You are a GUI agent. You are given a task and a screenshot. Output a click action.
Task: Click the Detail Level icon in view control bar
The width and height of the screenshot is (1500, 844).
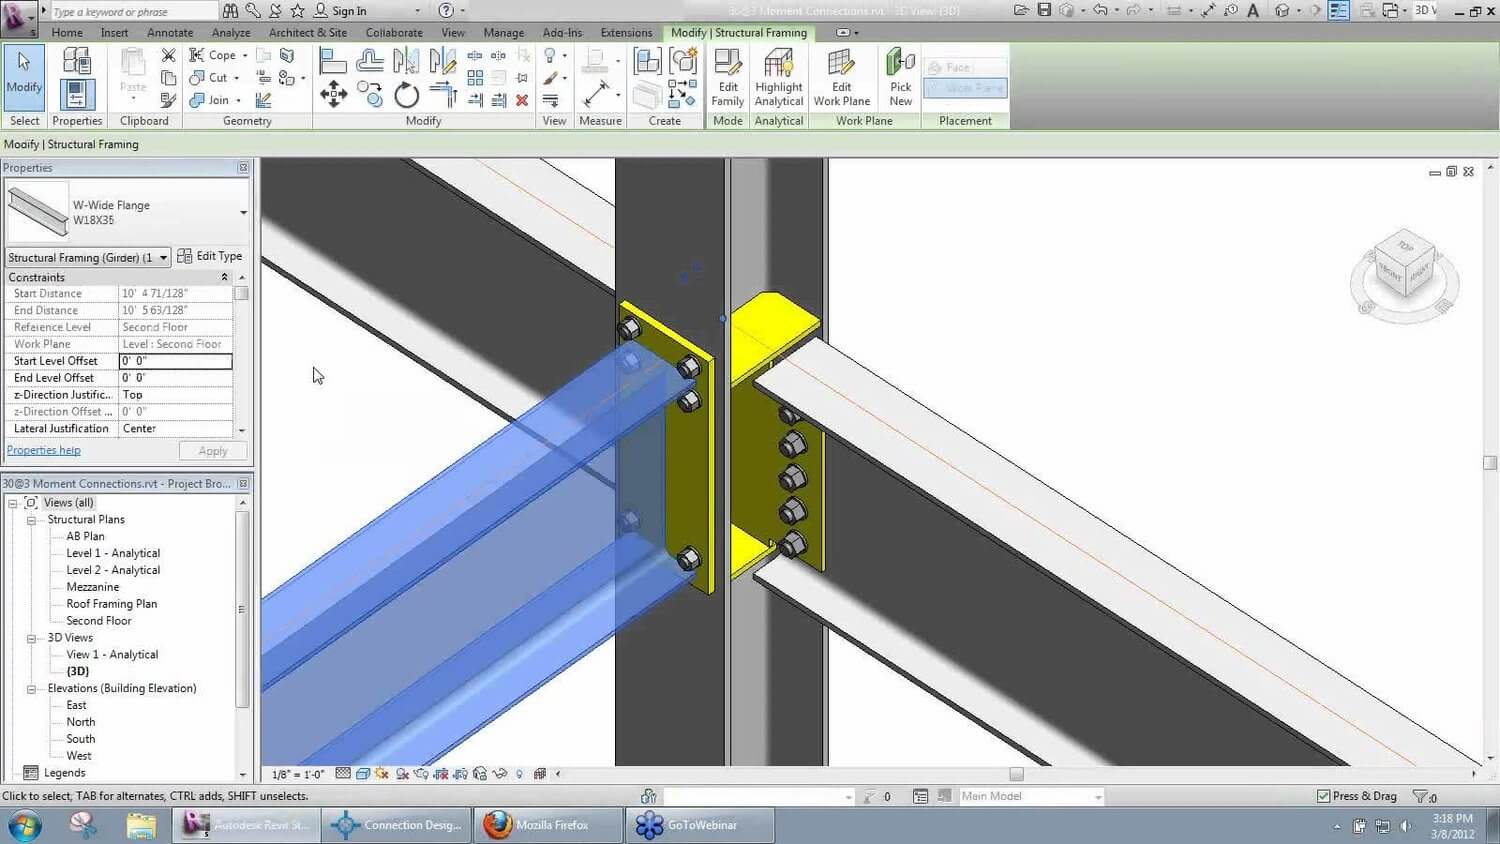click(343, 774)
